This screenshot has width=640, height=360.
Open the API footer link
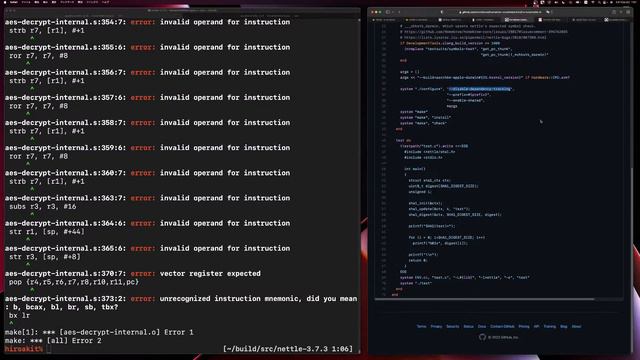[x=536, y=327]
